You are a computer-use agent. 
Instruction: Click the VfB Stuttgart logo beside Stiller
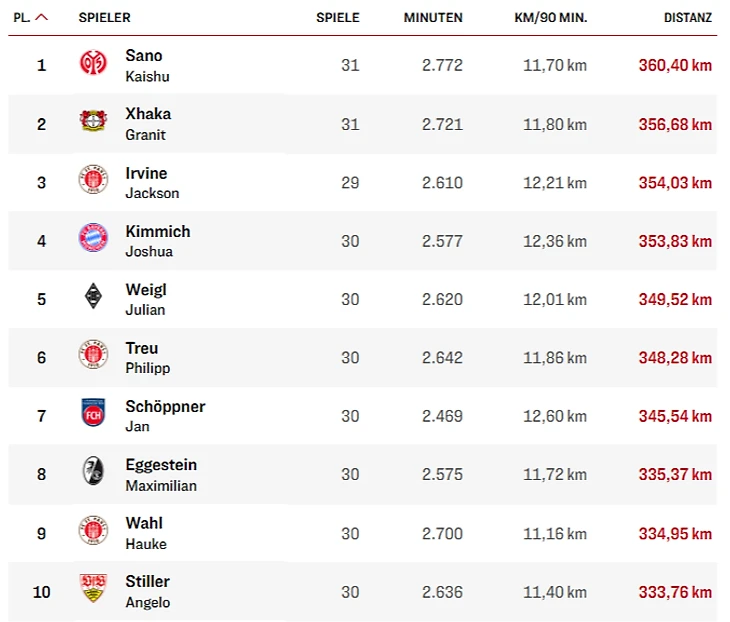click(x=93, y=589)
